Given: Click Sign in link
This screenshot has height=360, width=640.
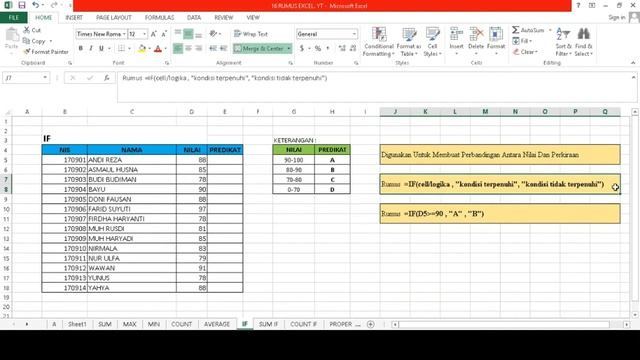Looking at the screenshot, I should (616, 18).
